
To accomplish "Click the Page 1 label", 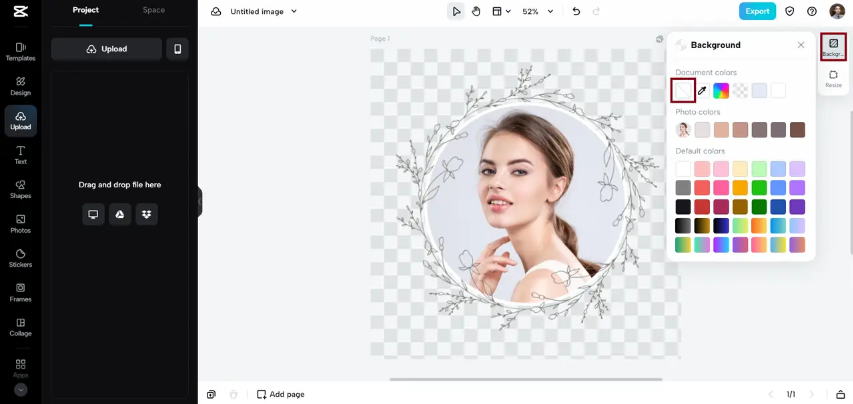I will [x=380, y=39].
